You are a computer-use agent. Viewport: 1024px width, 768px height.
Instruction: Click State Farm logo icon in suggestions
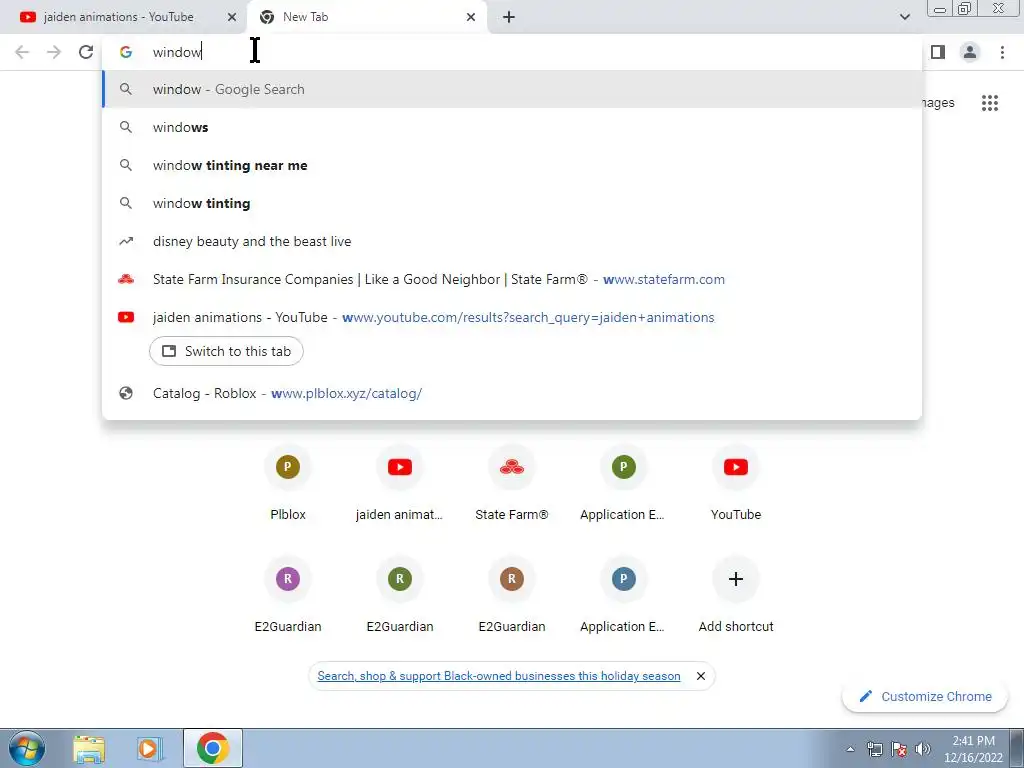(126, 280)
